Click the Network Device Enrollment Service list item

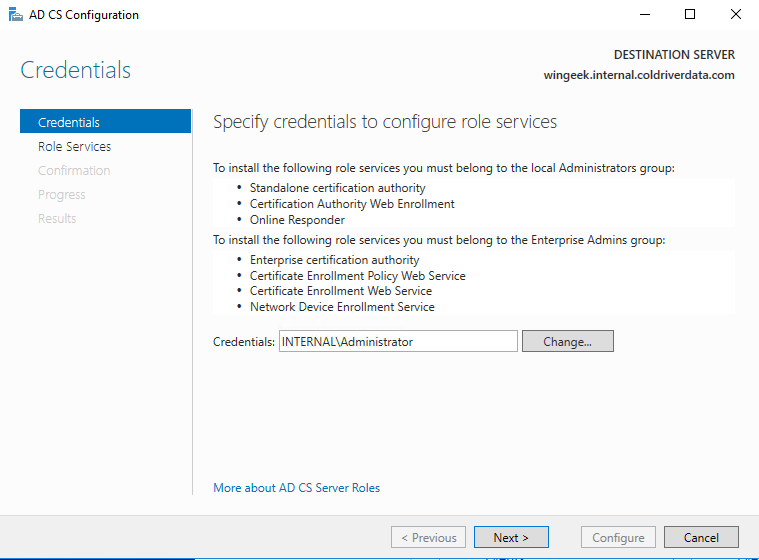(x=342, y=307)
